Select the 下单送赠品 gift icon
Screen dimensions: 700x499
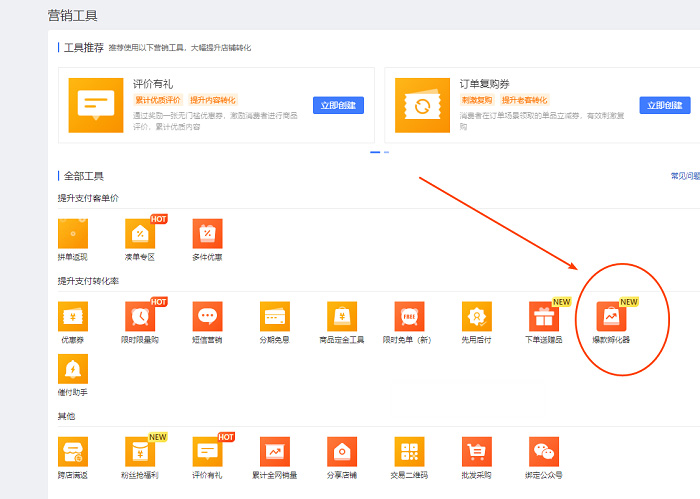tap(544, 316)
